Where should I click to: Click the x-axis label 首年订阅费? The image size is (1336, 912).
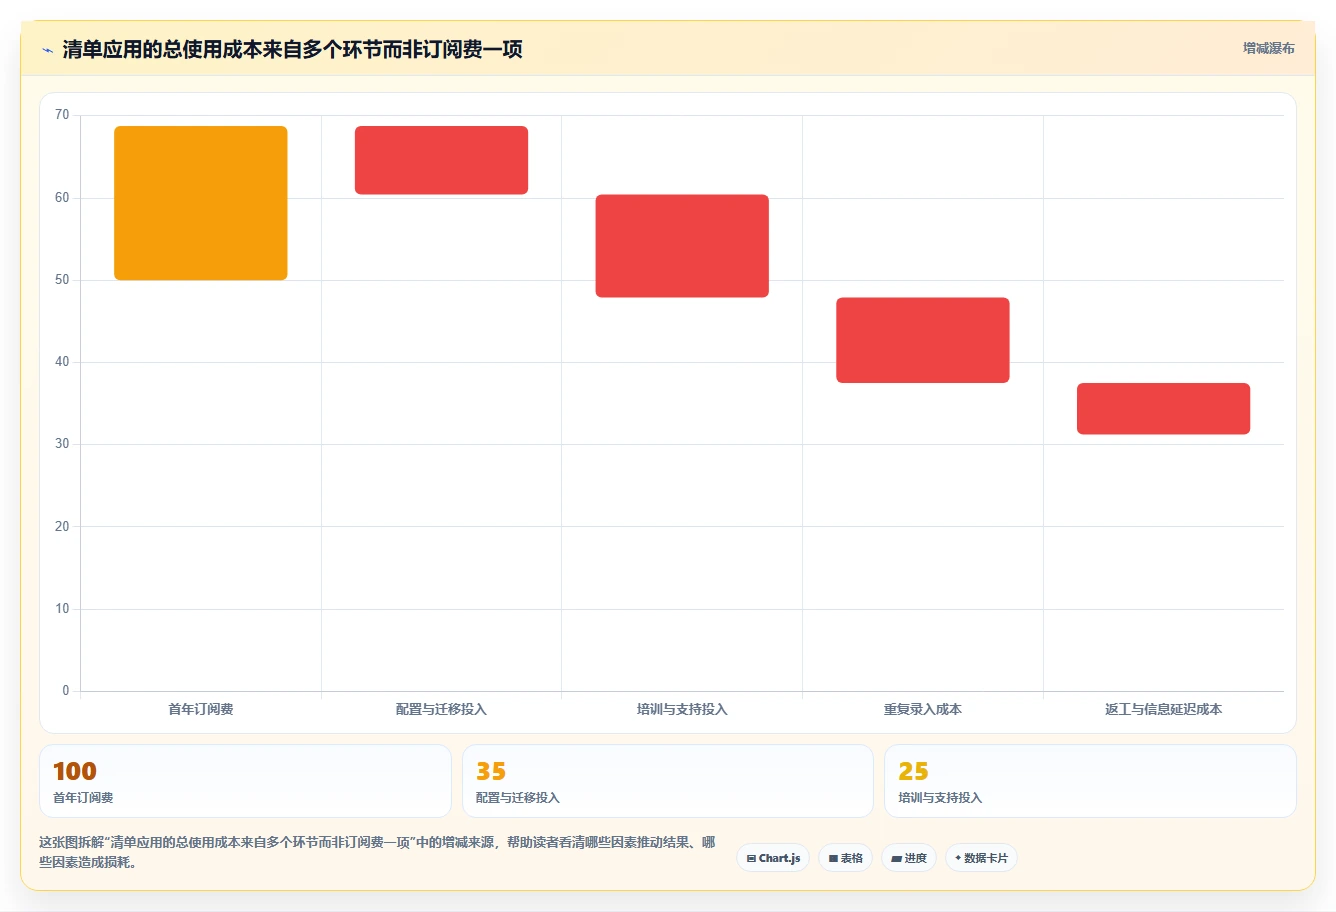(201, 709)
